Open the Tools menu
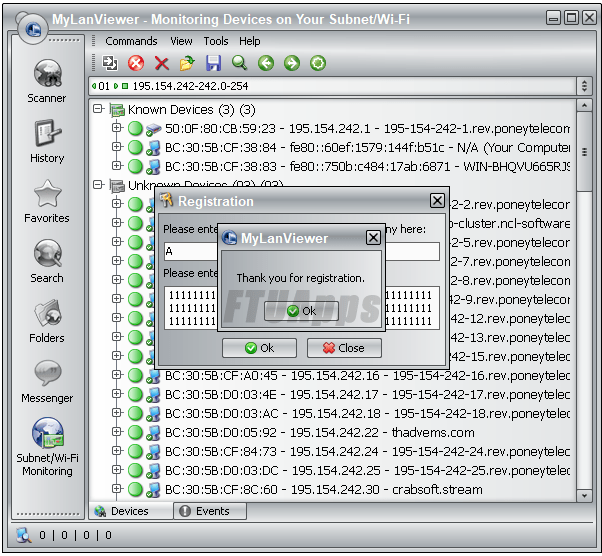The width and height of the screenshot is (602, 556). pyautogui.click(x=216, y=41)
